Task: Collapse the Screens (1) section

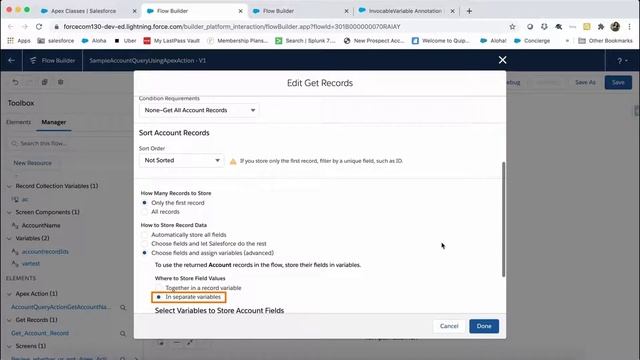Action: (x=9, y=346)
